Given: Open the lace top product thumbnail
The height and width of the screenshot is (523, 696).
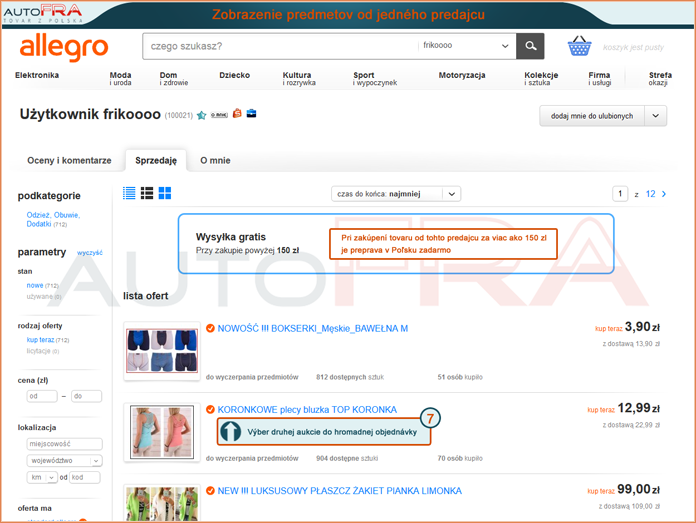Looking at the screenshot, I should pos(162,432).
